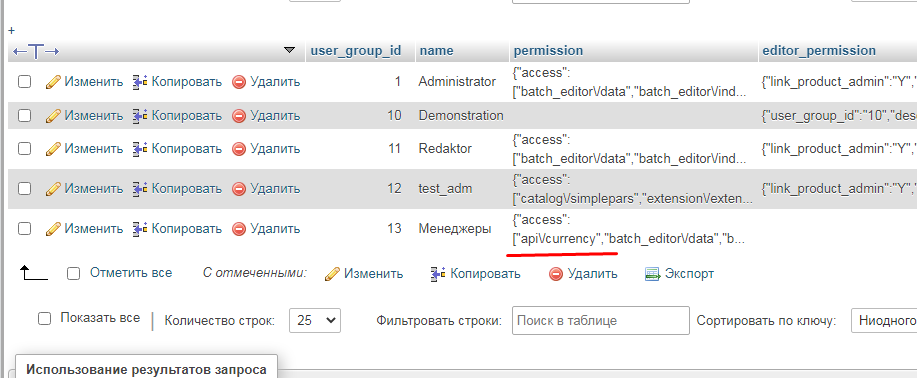This screenshot has width=917, height=378.
Task: Click the 'test_adm' name cell
Action: pos(445,188)
